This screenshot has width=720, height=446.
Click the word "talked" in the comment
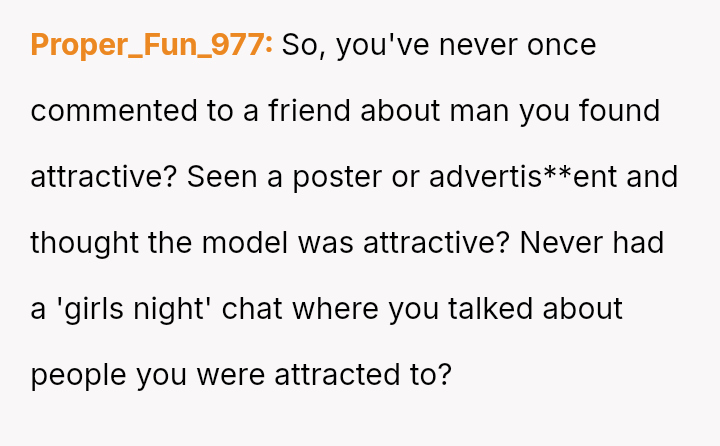click(482, 309)
